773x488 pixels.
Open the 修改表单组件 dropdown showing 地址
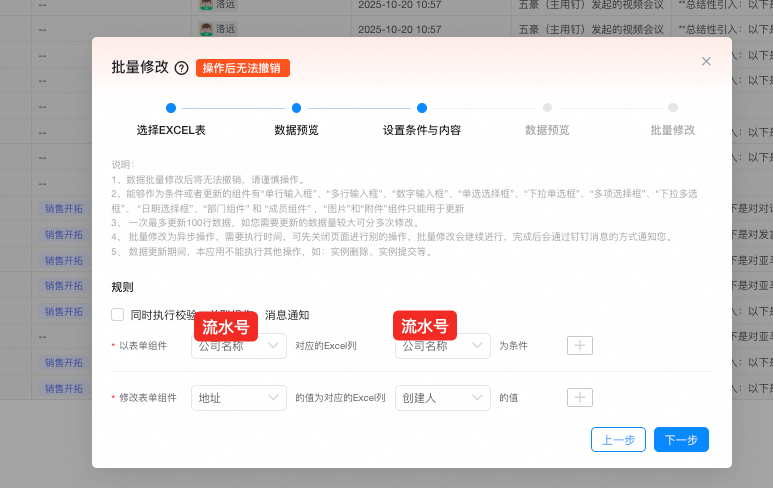tap(238, 398)
